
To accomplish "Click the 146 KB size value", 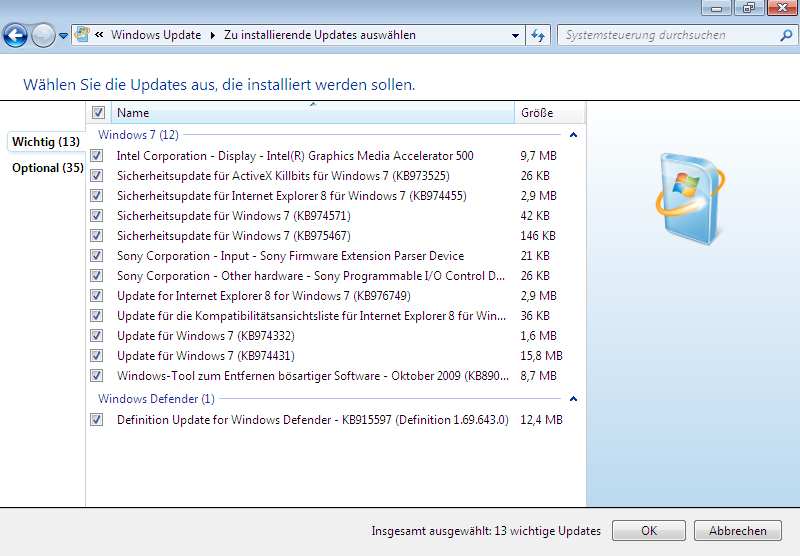I will pyautogui.click(x=538, y=236).
